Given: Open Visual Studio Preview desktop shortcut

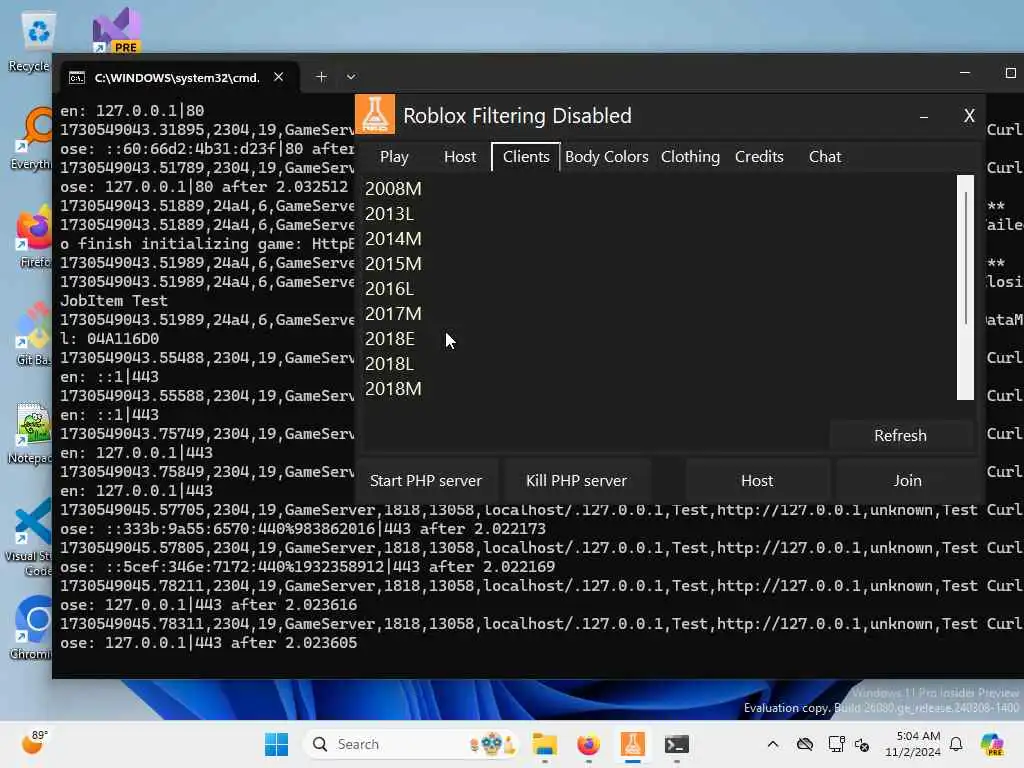Looking at the screenshot, I should tap(117, 31).
